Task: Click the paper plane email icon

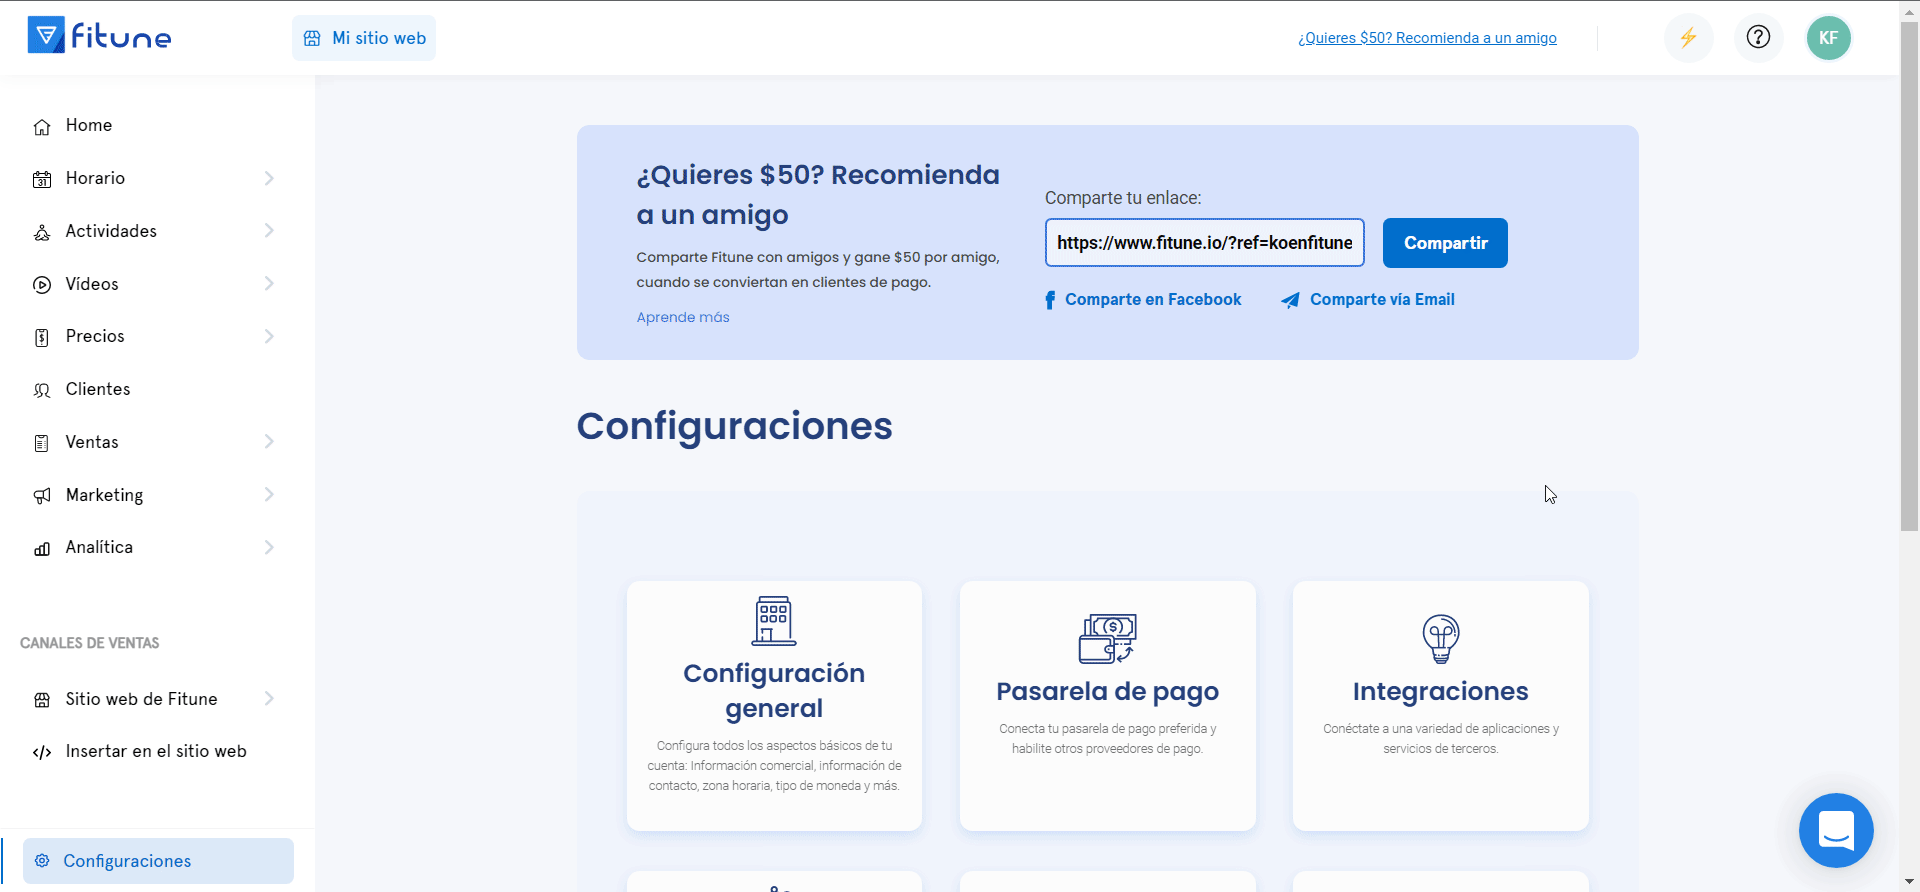Action: [1291, 300]
